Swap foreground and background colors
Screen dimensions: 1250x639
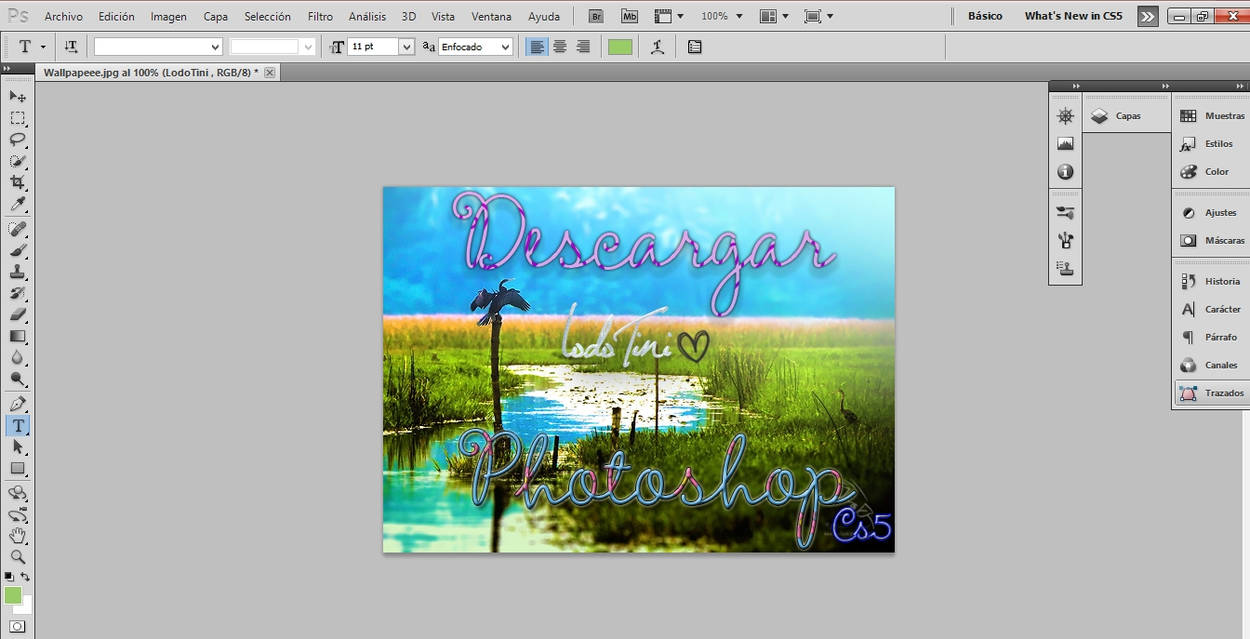[26, 577]
